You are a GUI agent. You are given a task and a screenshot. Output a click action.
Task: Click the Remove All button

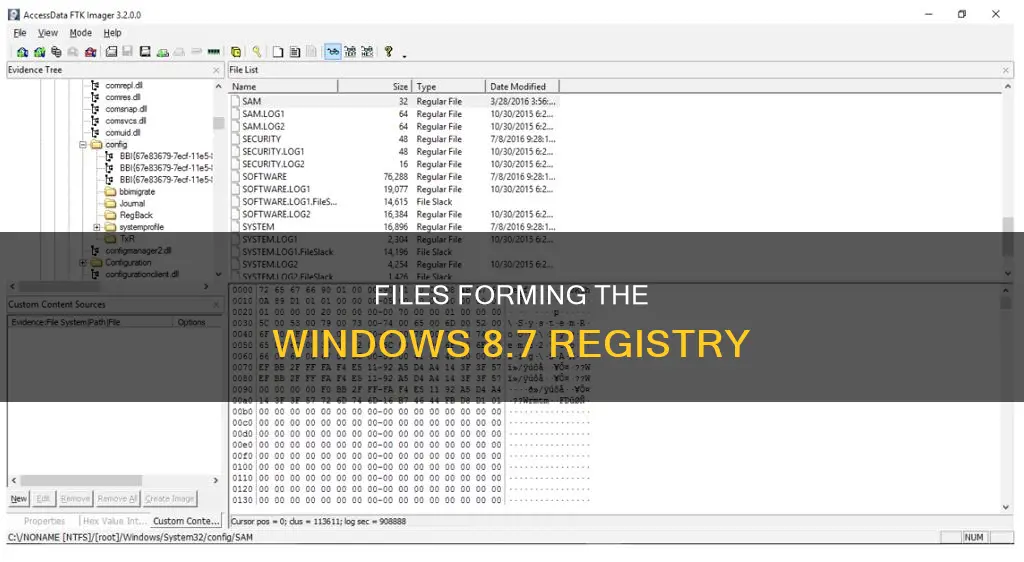pyautogui.click(x=118, y=499)
